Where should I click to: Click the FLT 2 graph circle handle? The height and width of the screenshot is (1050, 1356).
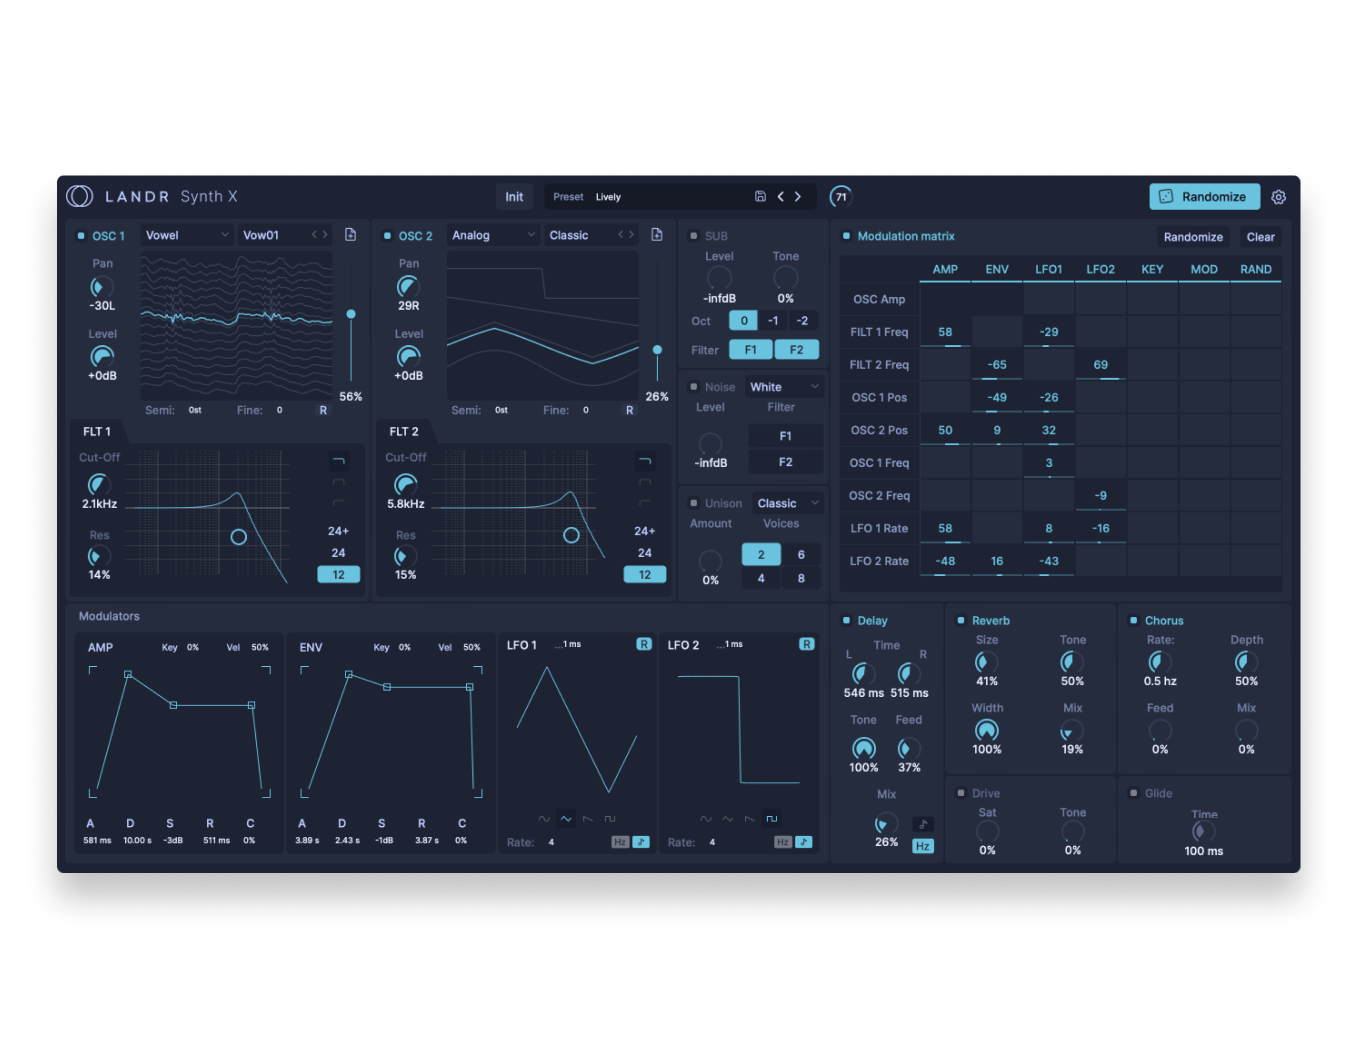[x=571, y=535]
